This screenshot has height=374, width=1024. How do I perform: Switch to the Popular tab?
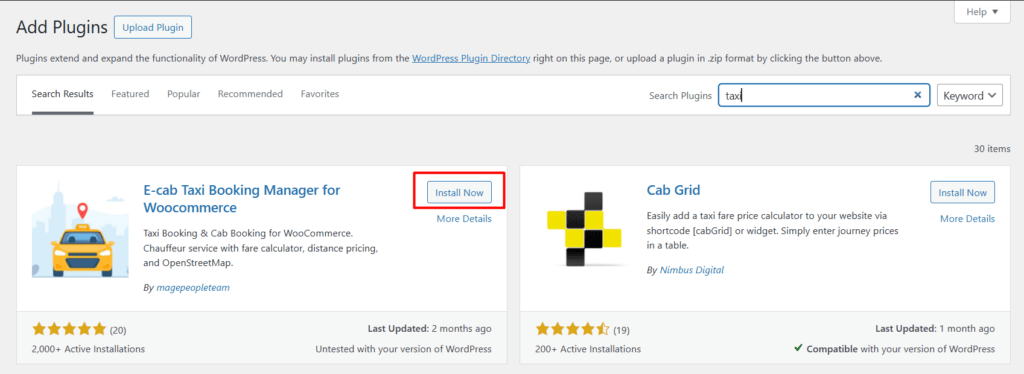coord(184,94)
